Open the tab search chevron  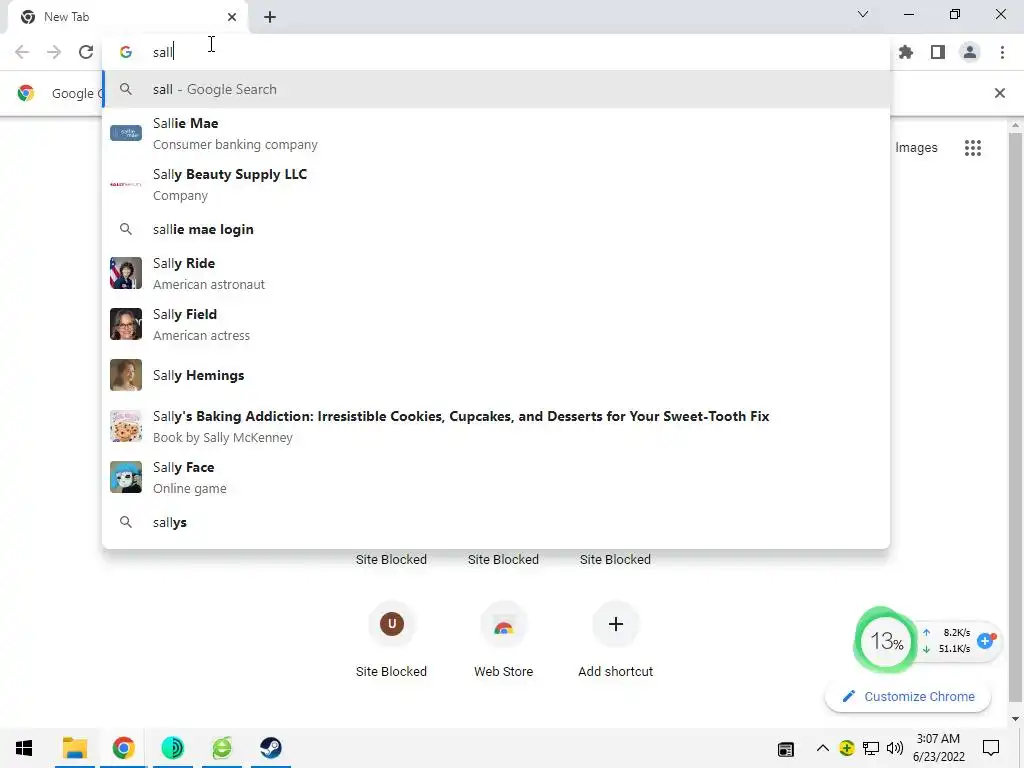coord(863,14)
